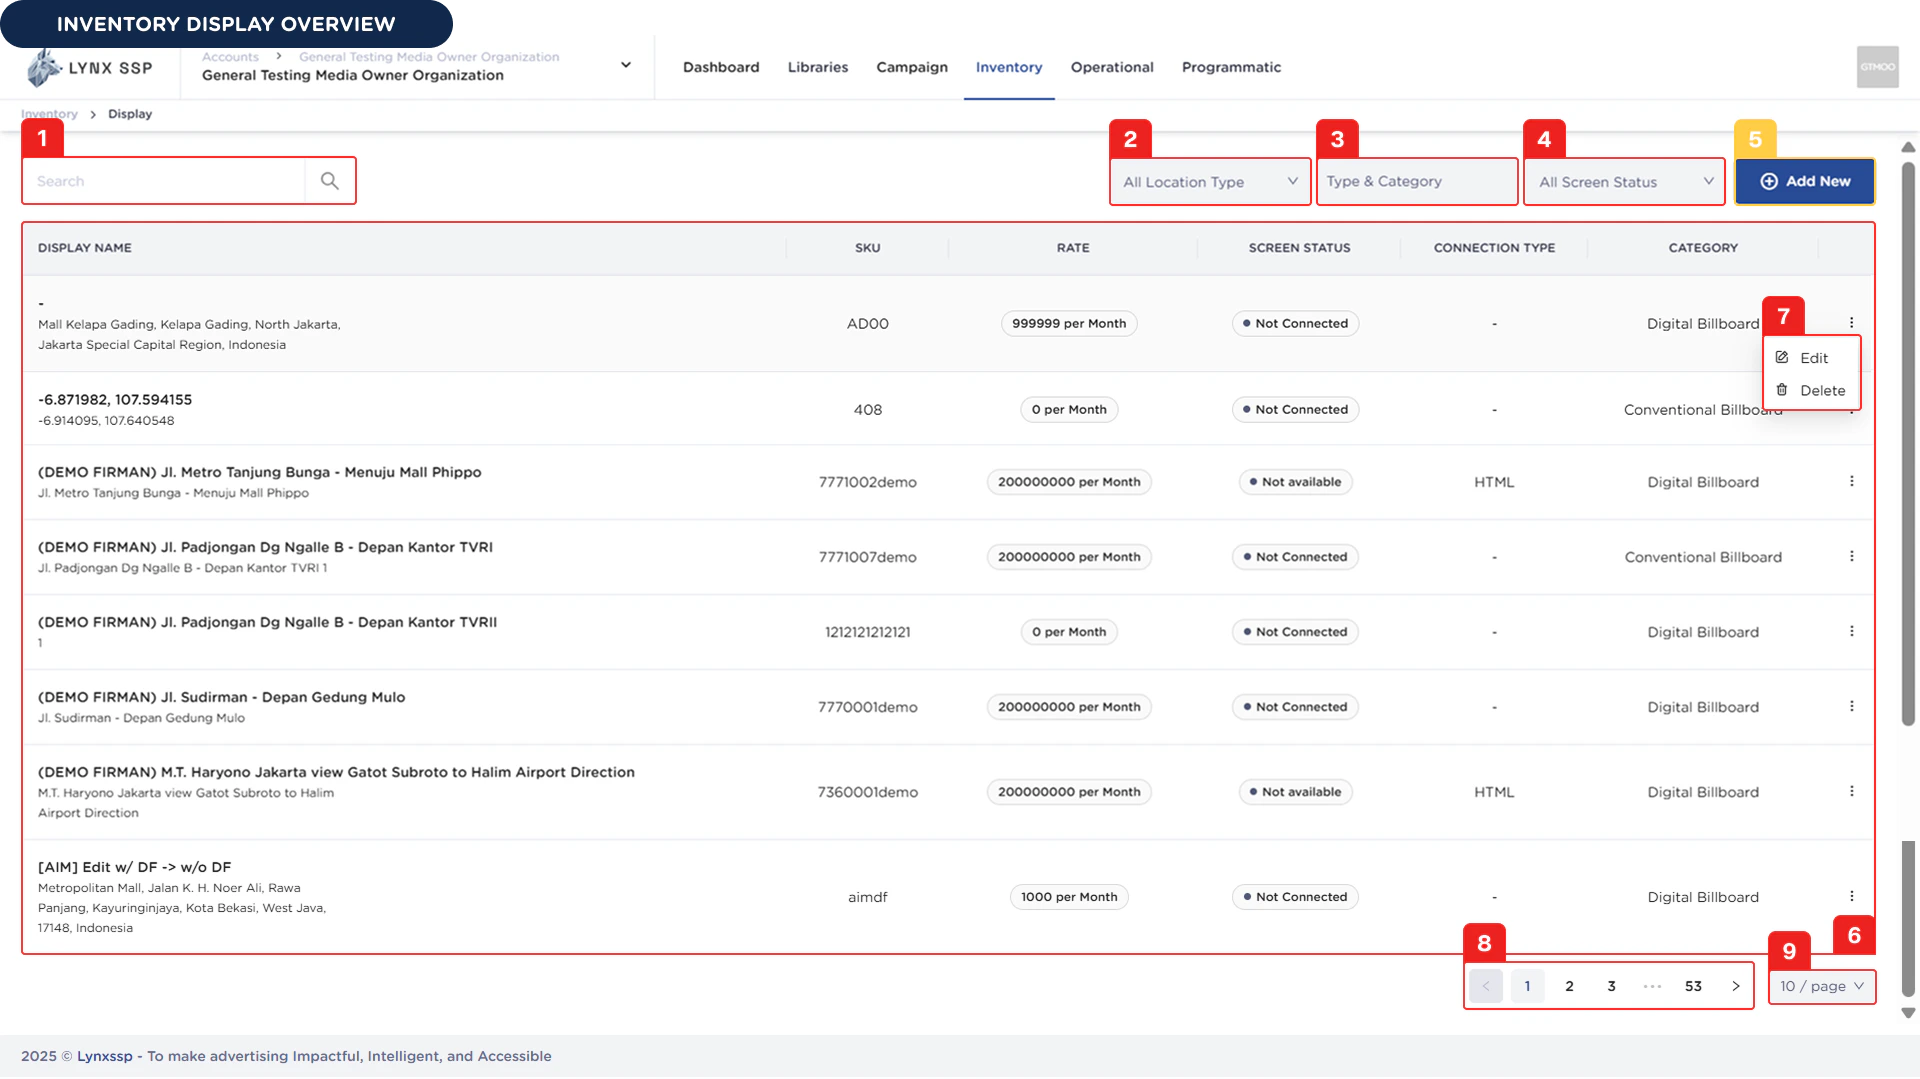Click Jl. Sudirman Depan Gedung Mulo name
The width and height of the screenshot is (1920, 1079).
point(222,697)
